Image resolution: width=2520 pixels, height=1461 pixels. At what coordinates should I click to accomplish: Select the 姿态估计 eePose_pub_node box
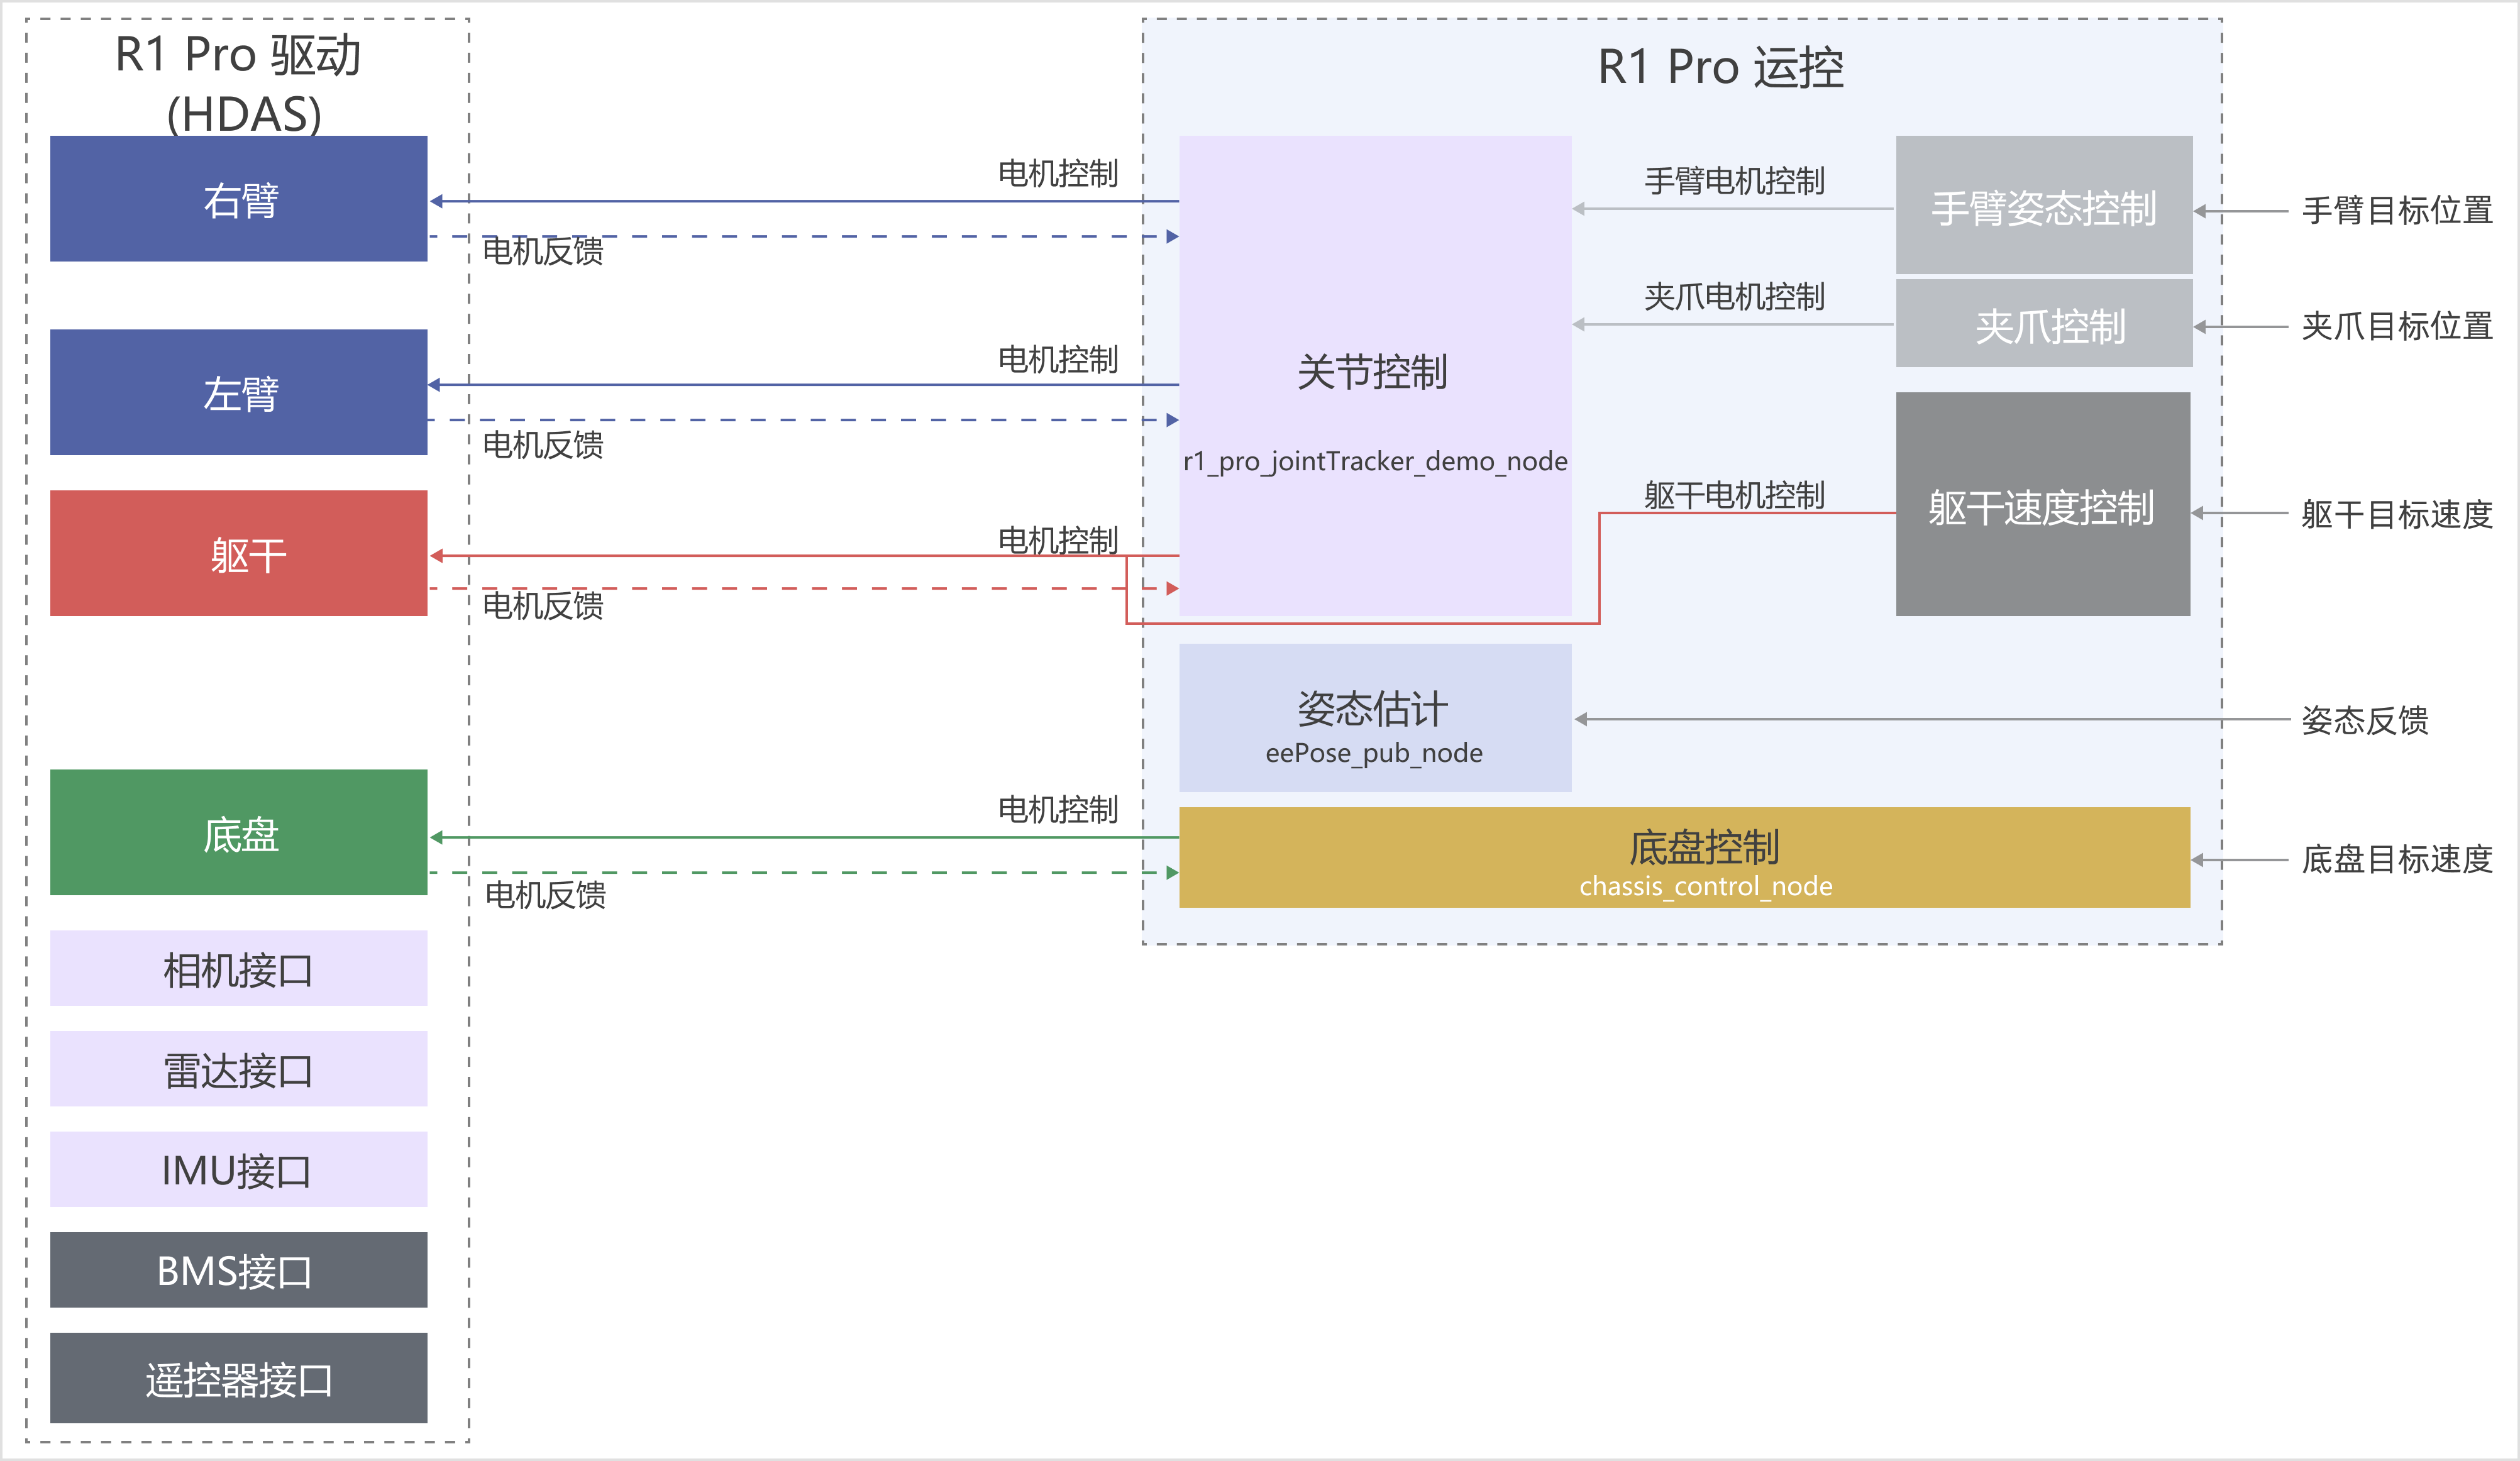(x=1374, y=718)
